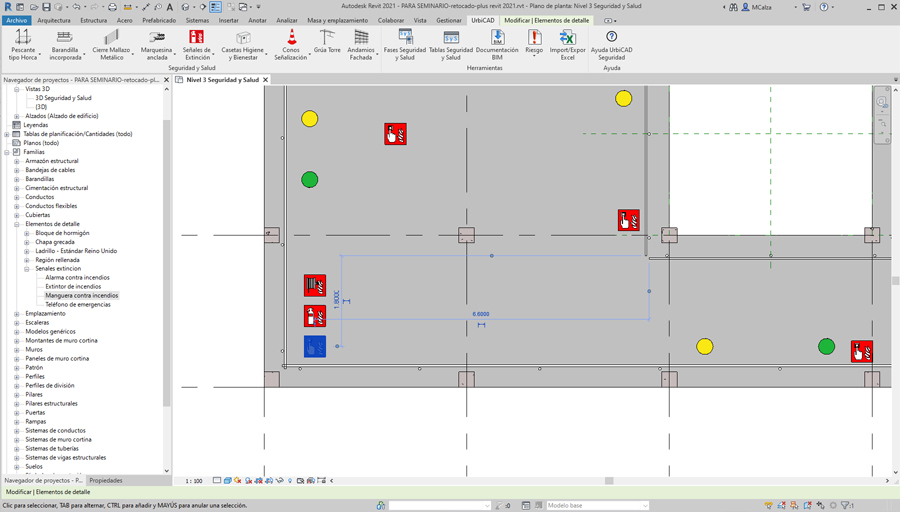Open the Conos Señalización tool

tap(291, 44)
